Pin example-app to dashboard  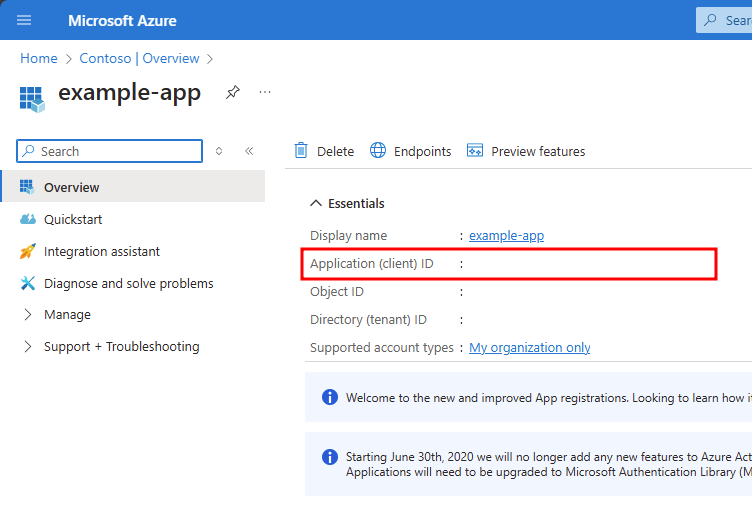coord(233,92)
